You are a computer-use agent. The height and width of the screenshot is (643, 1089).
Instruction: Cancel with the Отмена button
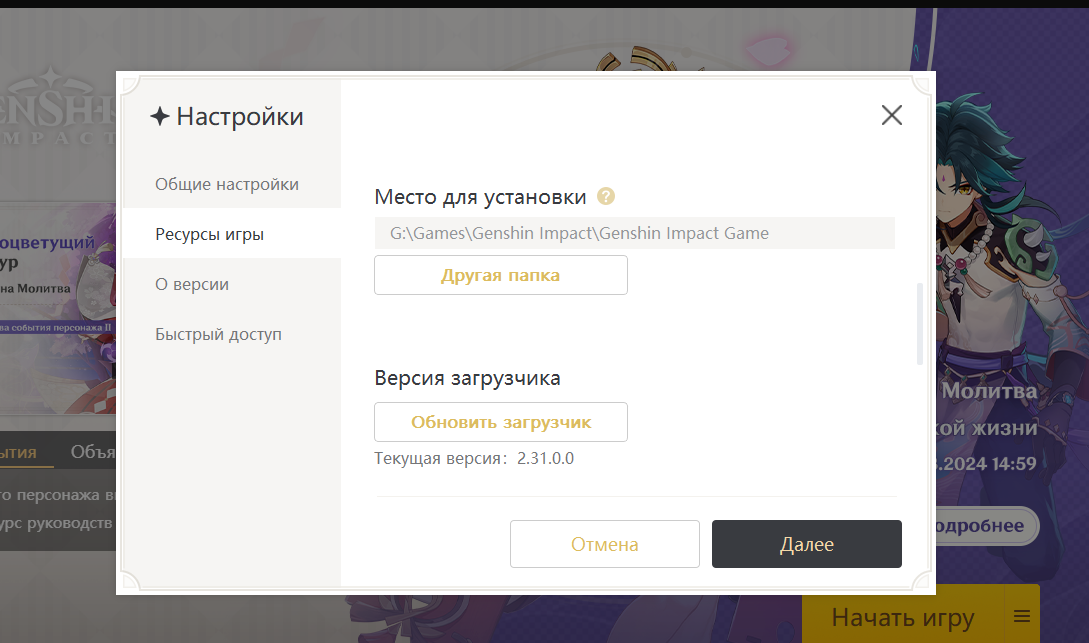click(604, 544)
